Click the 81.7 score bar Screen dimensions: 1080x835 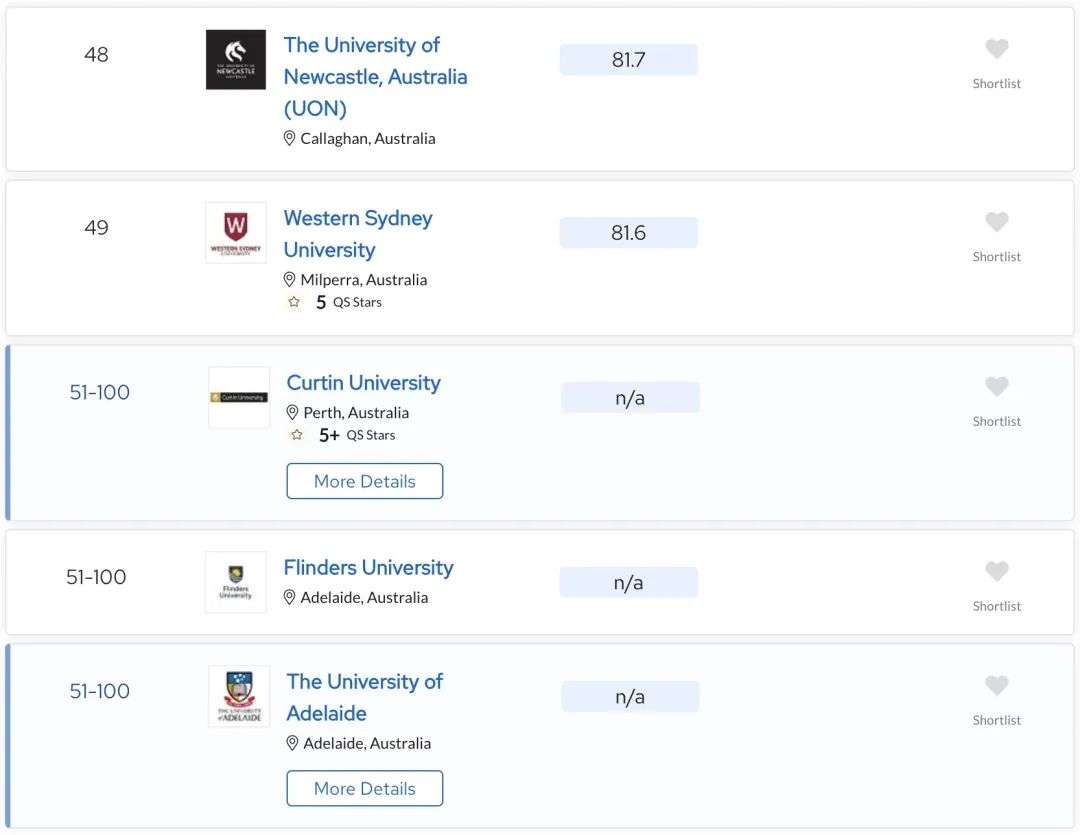pos(628,59)
